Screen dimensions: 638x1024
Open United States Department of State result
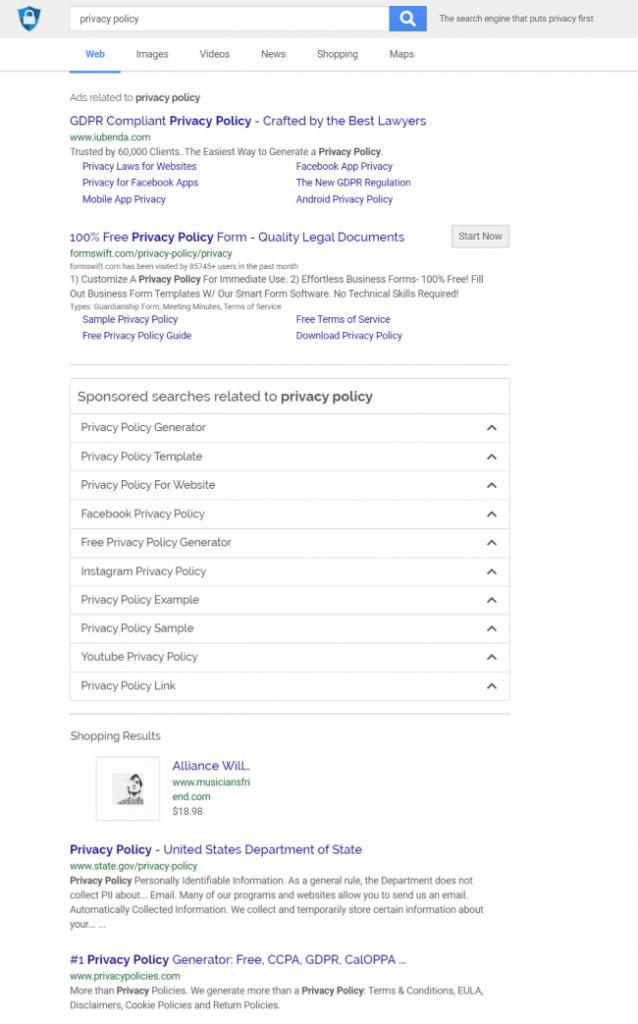coord(215,849)
